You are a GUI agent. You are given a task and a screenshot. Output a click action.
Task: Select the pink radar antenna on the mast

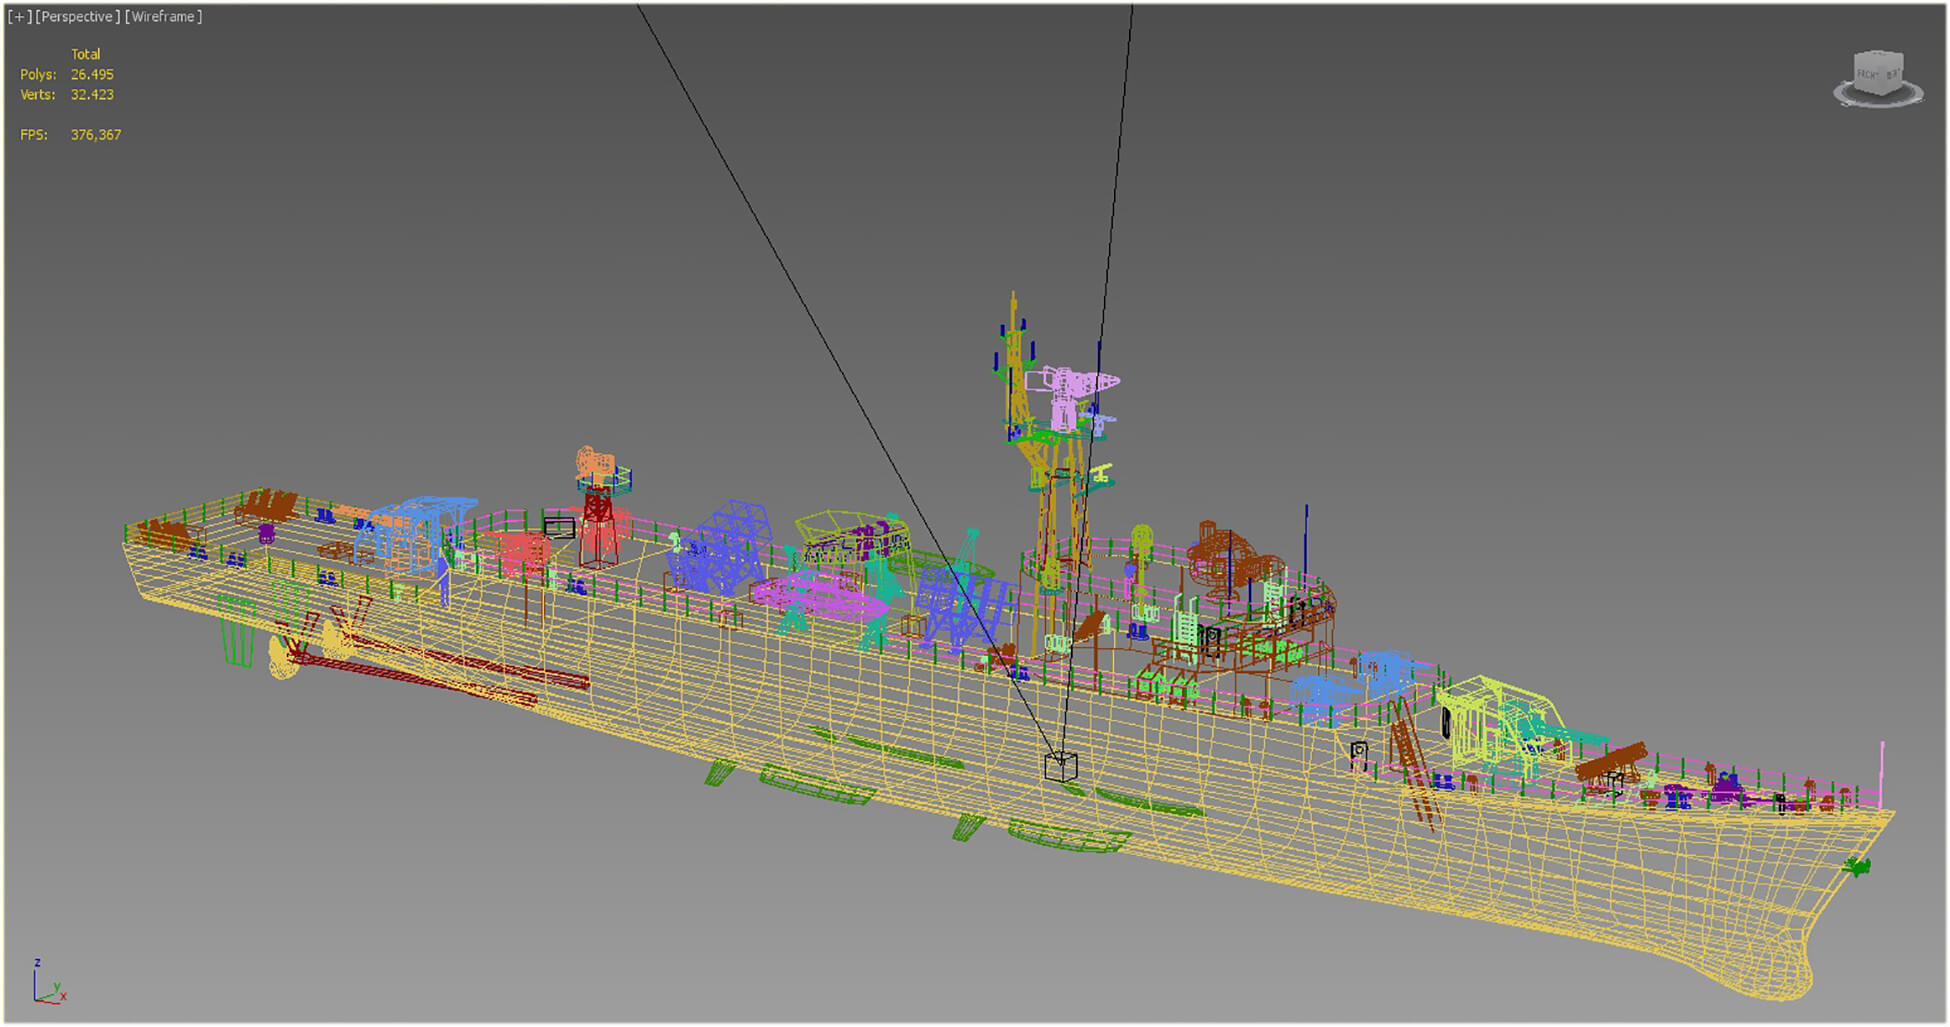point(1075,386)
